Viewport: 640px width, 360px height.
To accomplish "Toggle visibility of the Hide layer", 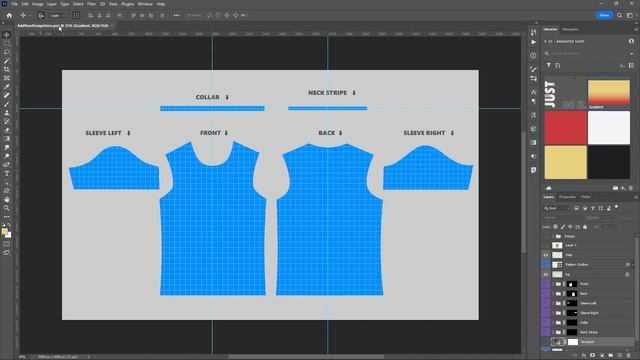I will pyautogui.click(x=546, y=255).
